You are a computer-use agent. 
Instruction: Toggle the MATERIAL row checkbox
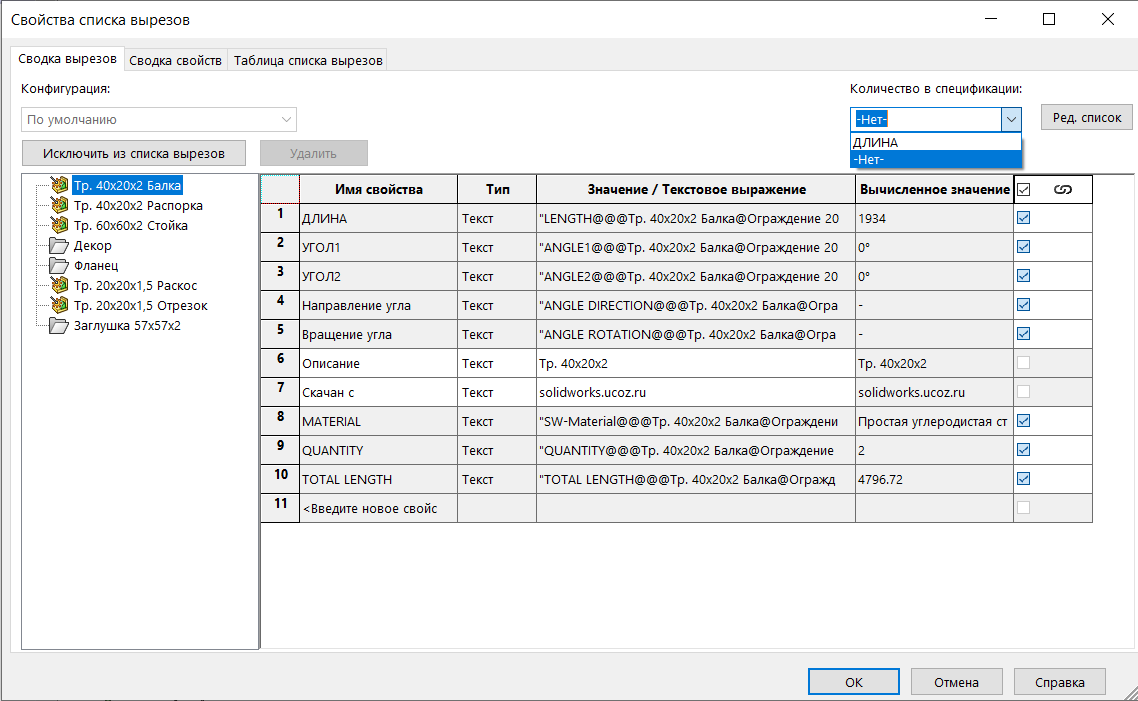point(1024,421)
